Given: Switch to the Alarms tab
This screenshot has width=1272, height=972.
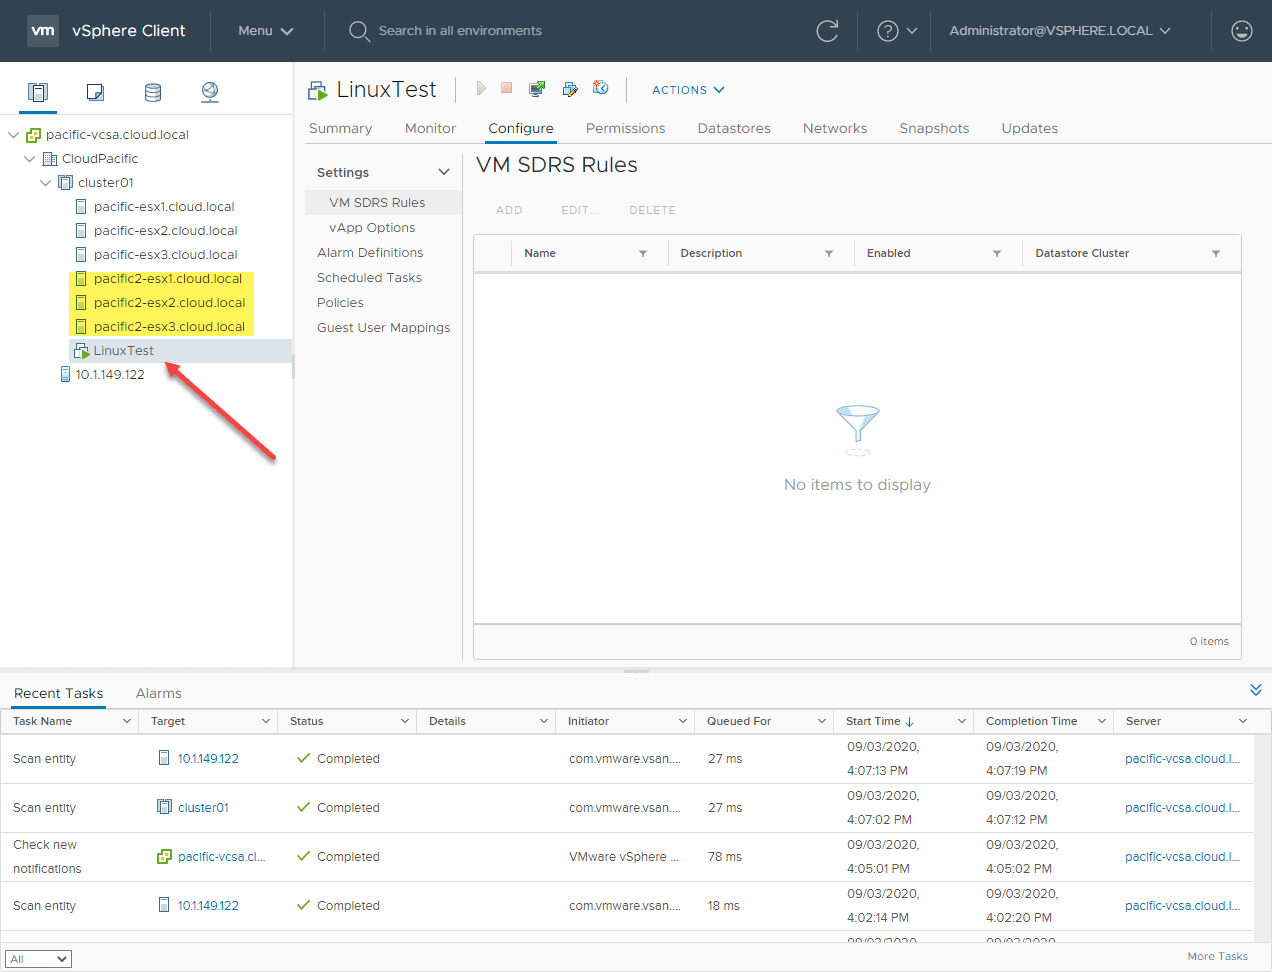Looking at the screenshot, I should tap(158, 693).
